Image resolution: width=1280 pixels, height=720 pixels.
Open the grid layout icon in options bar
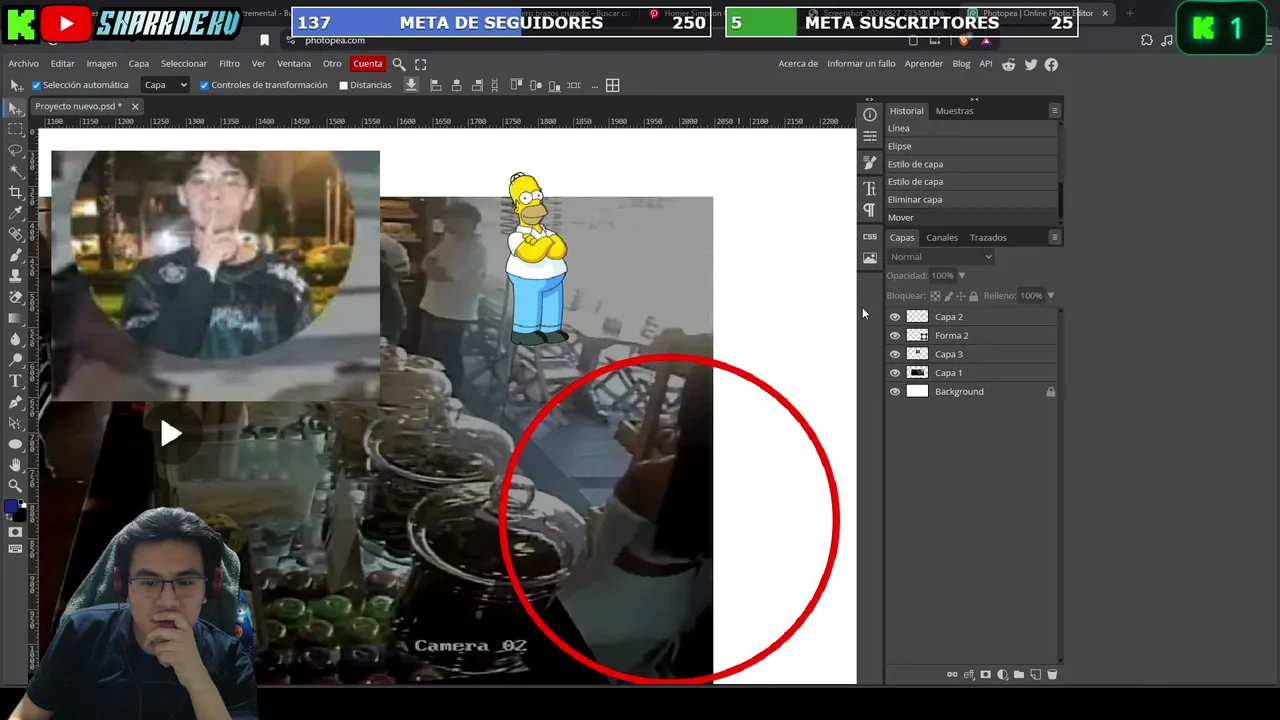point(613,85)
